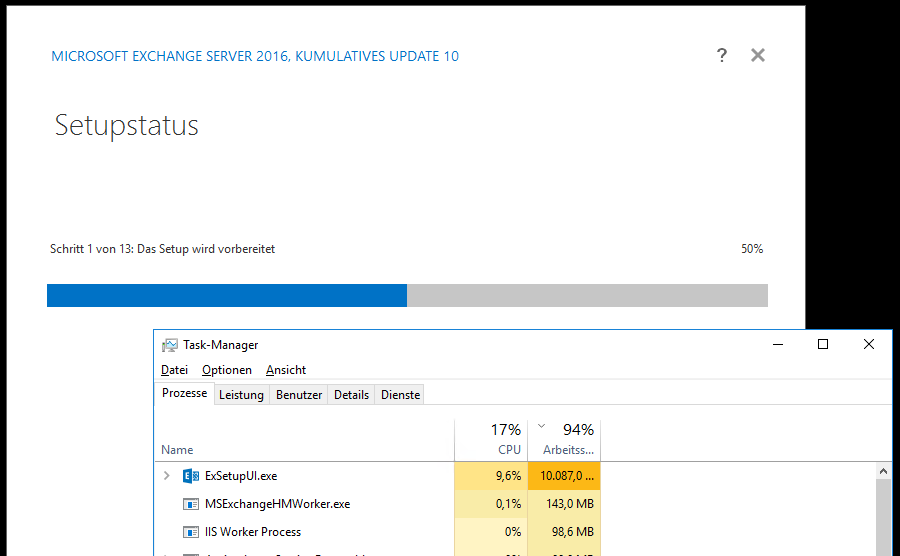Click the Exchange Server 2016 update title

point(255,56)
